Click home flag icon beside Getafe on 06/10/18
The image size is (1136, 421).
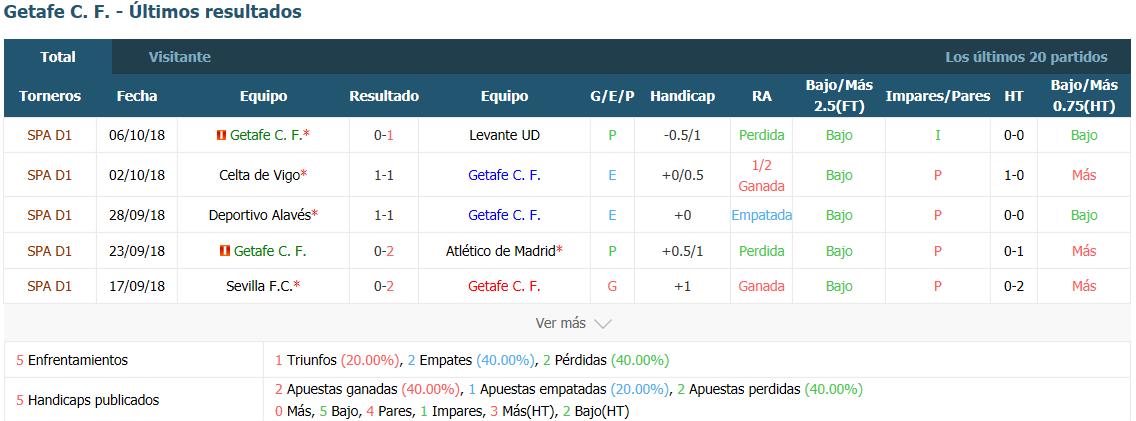[221, 136]
